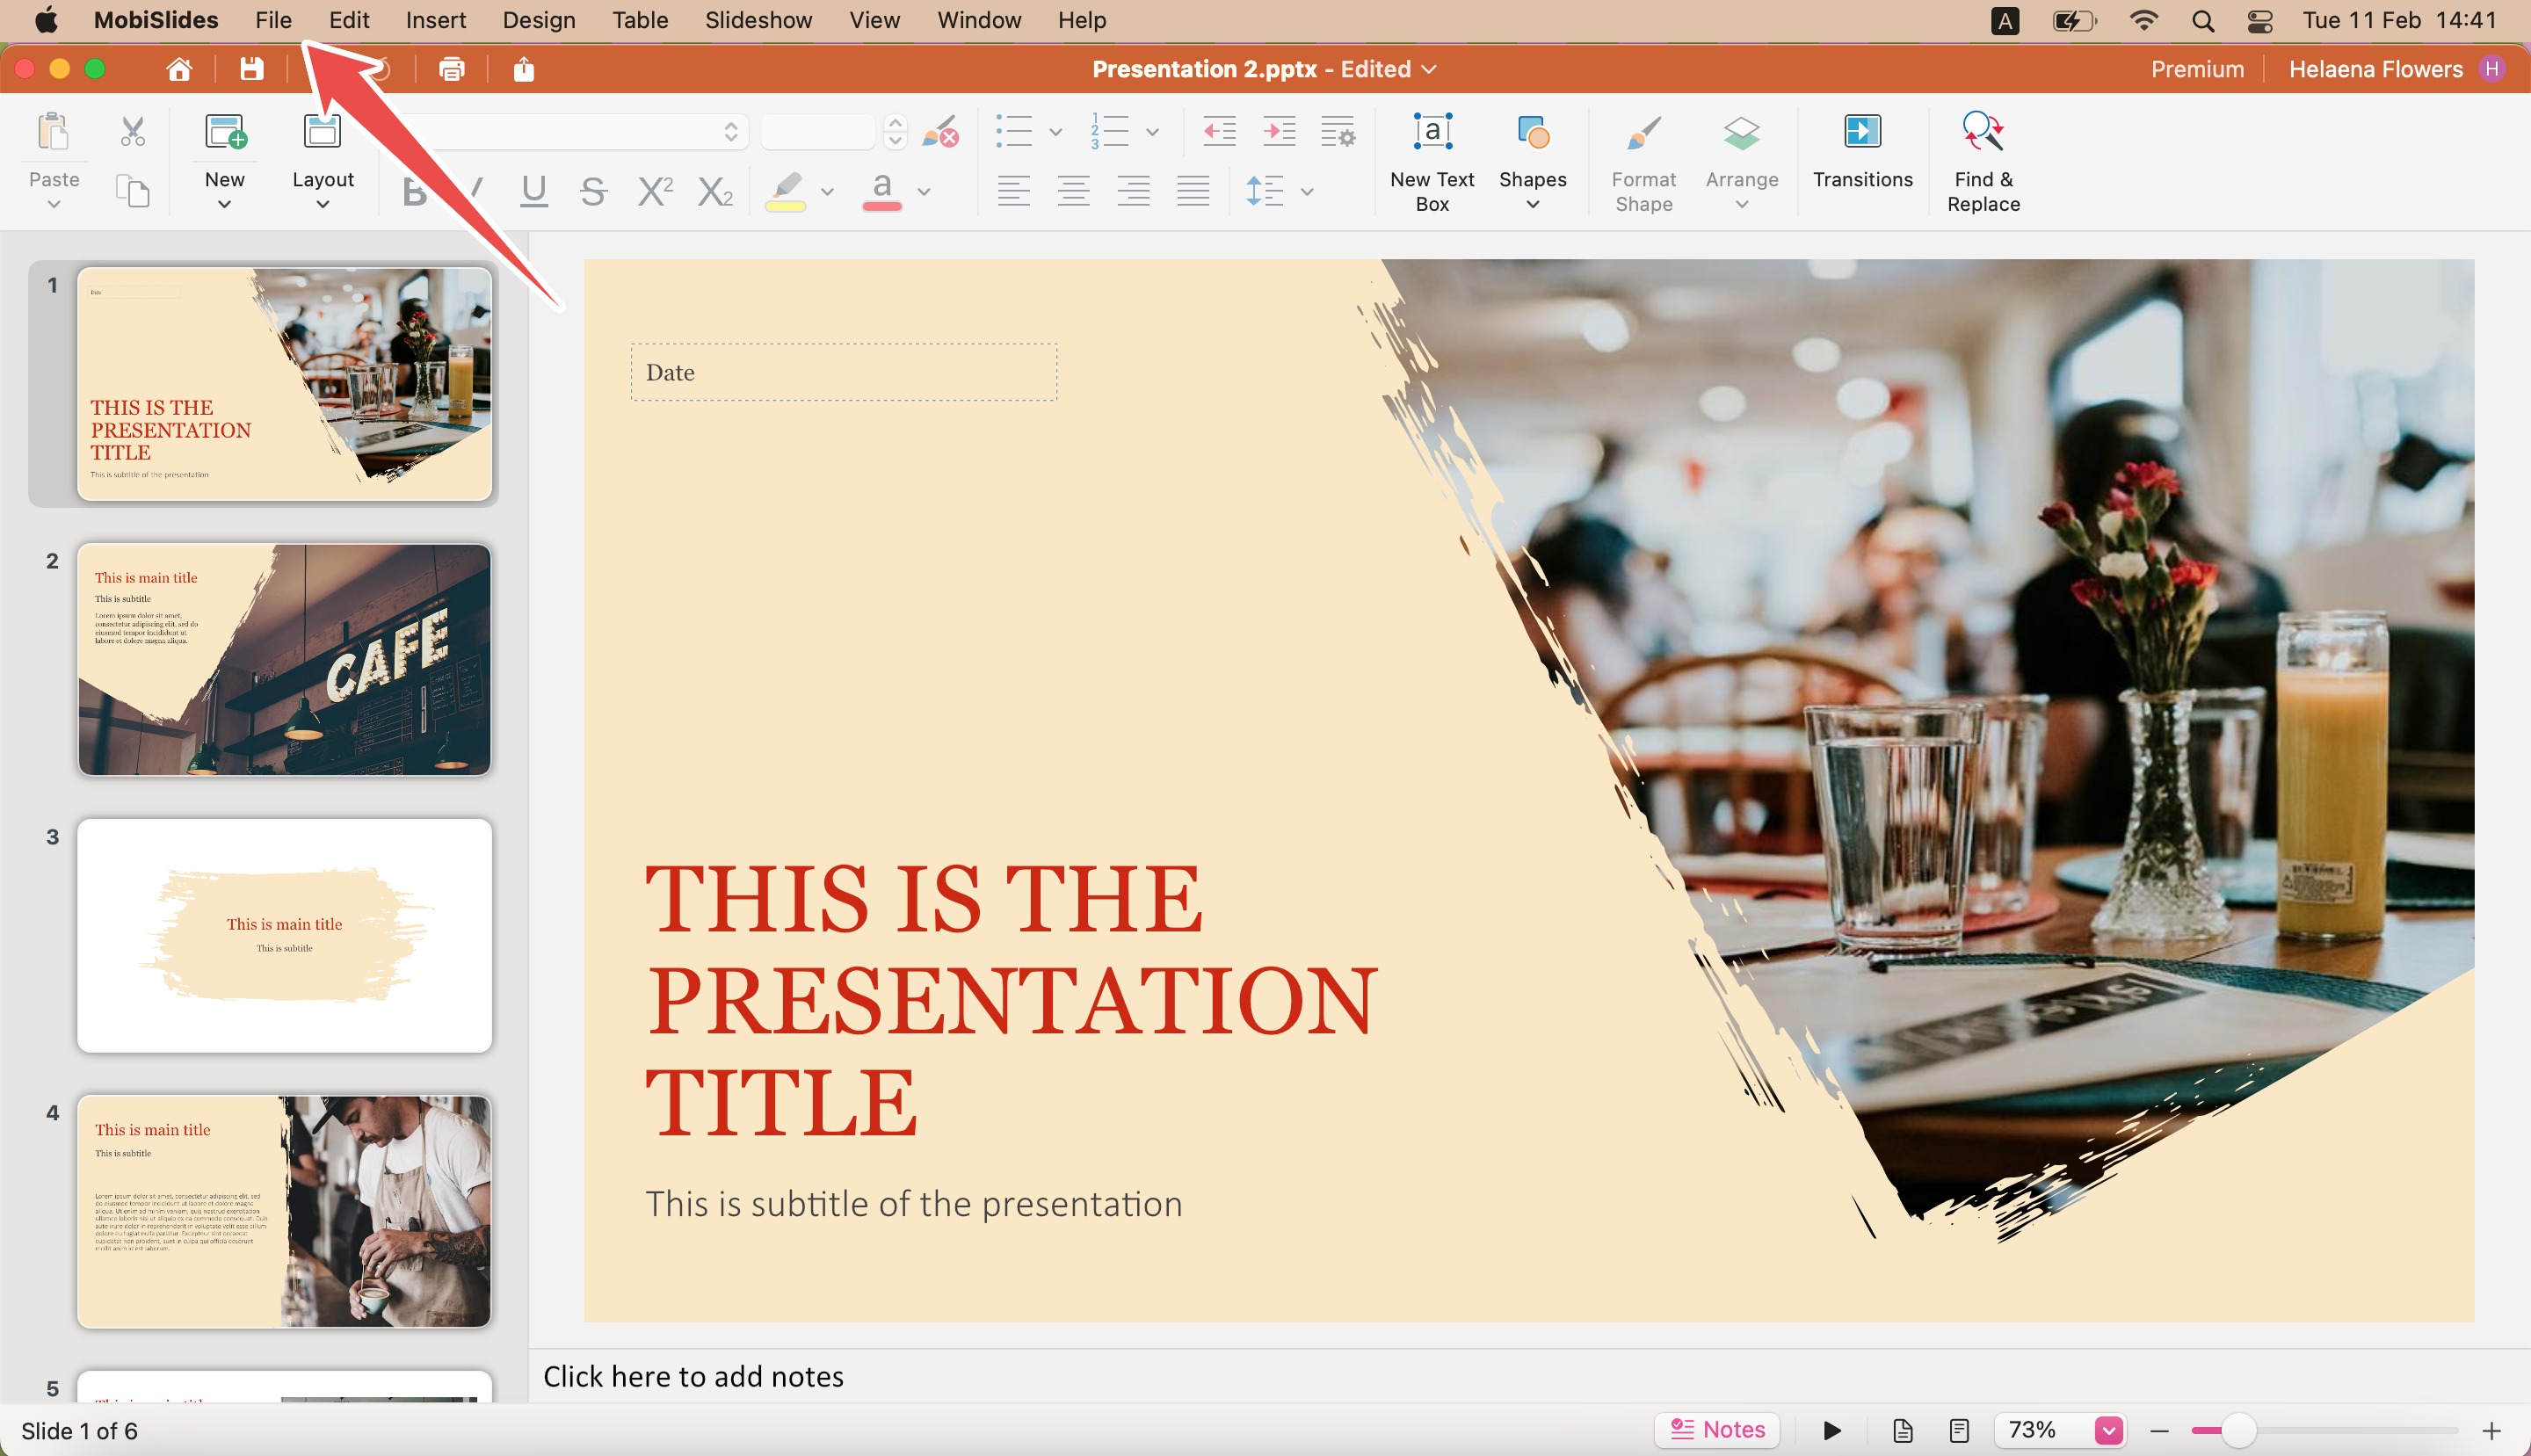Screen dimensions: 2531x1456
Task: Click the Premium link
Action: (x=2197, y=69)
